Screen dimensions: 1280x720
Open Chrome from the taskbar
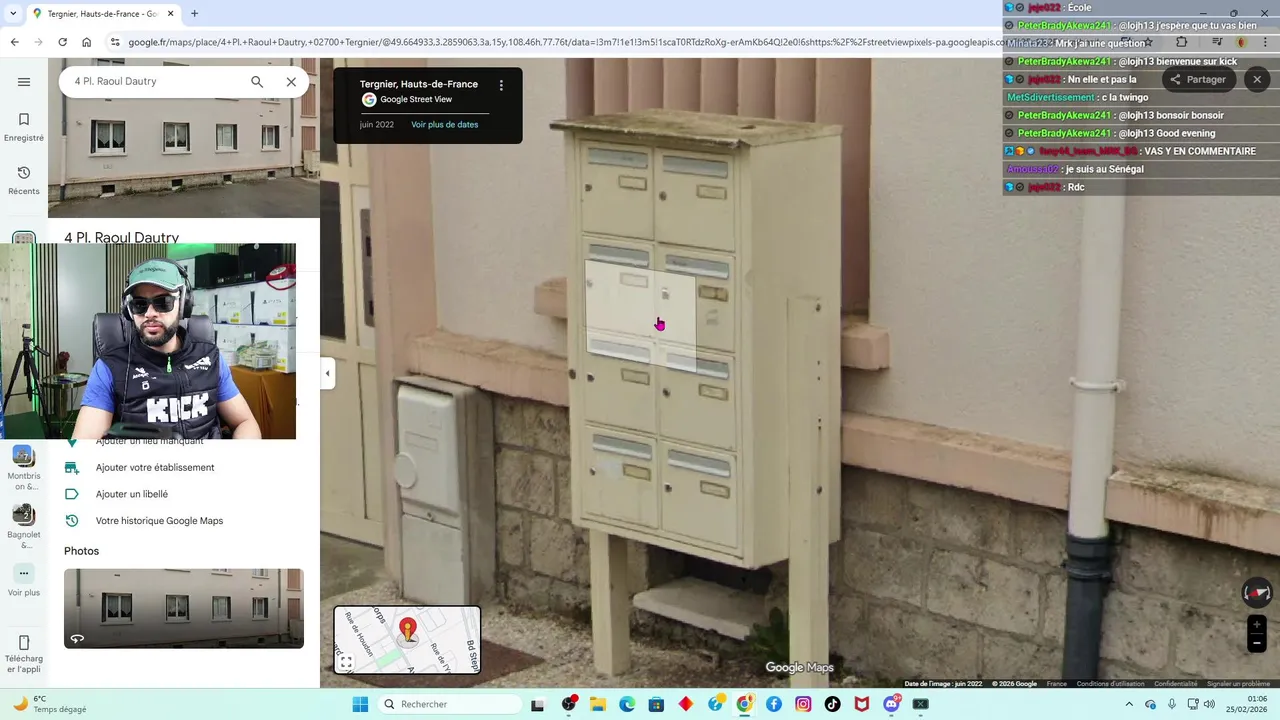(744, 704)
